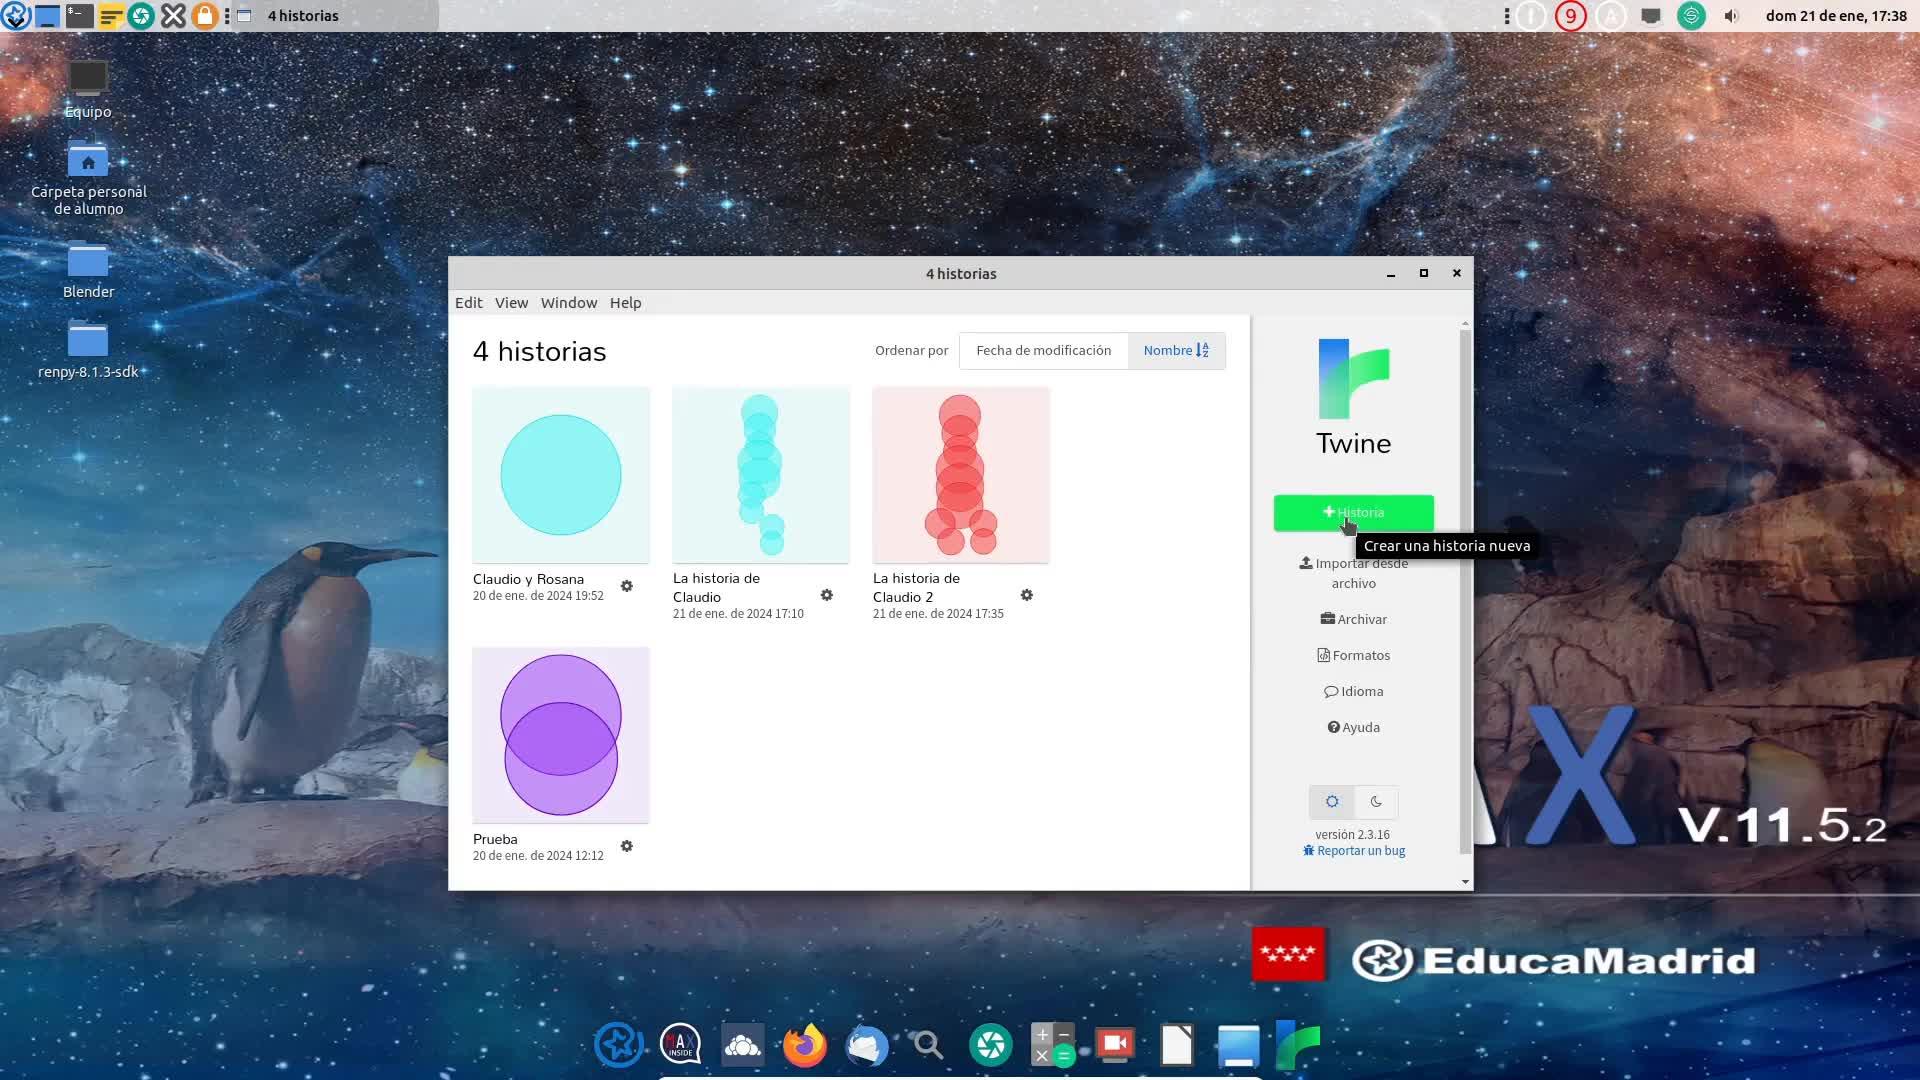Open gear menu for Claudio y Rosana story

pos(627,586)
